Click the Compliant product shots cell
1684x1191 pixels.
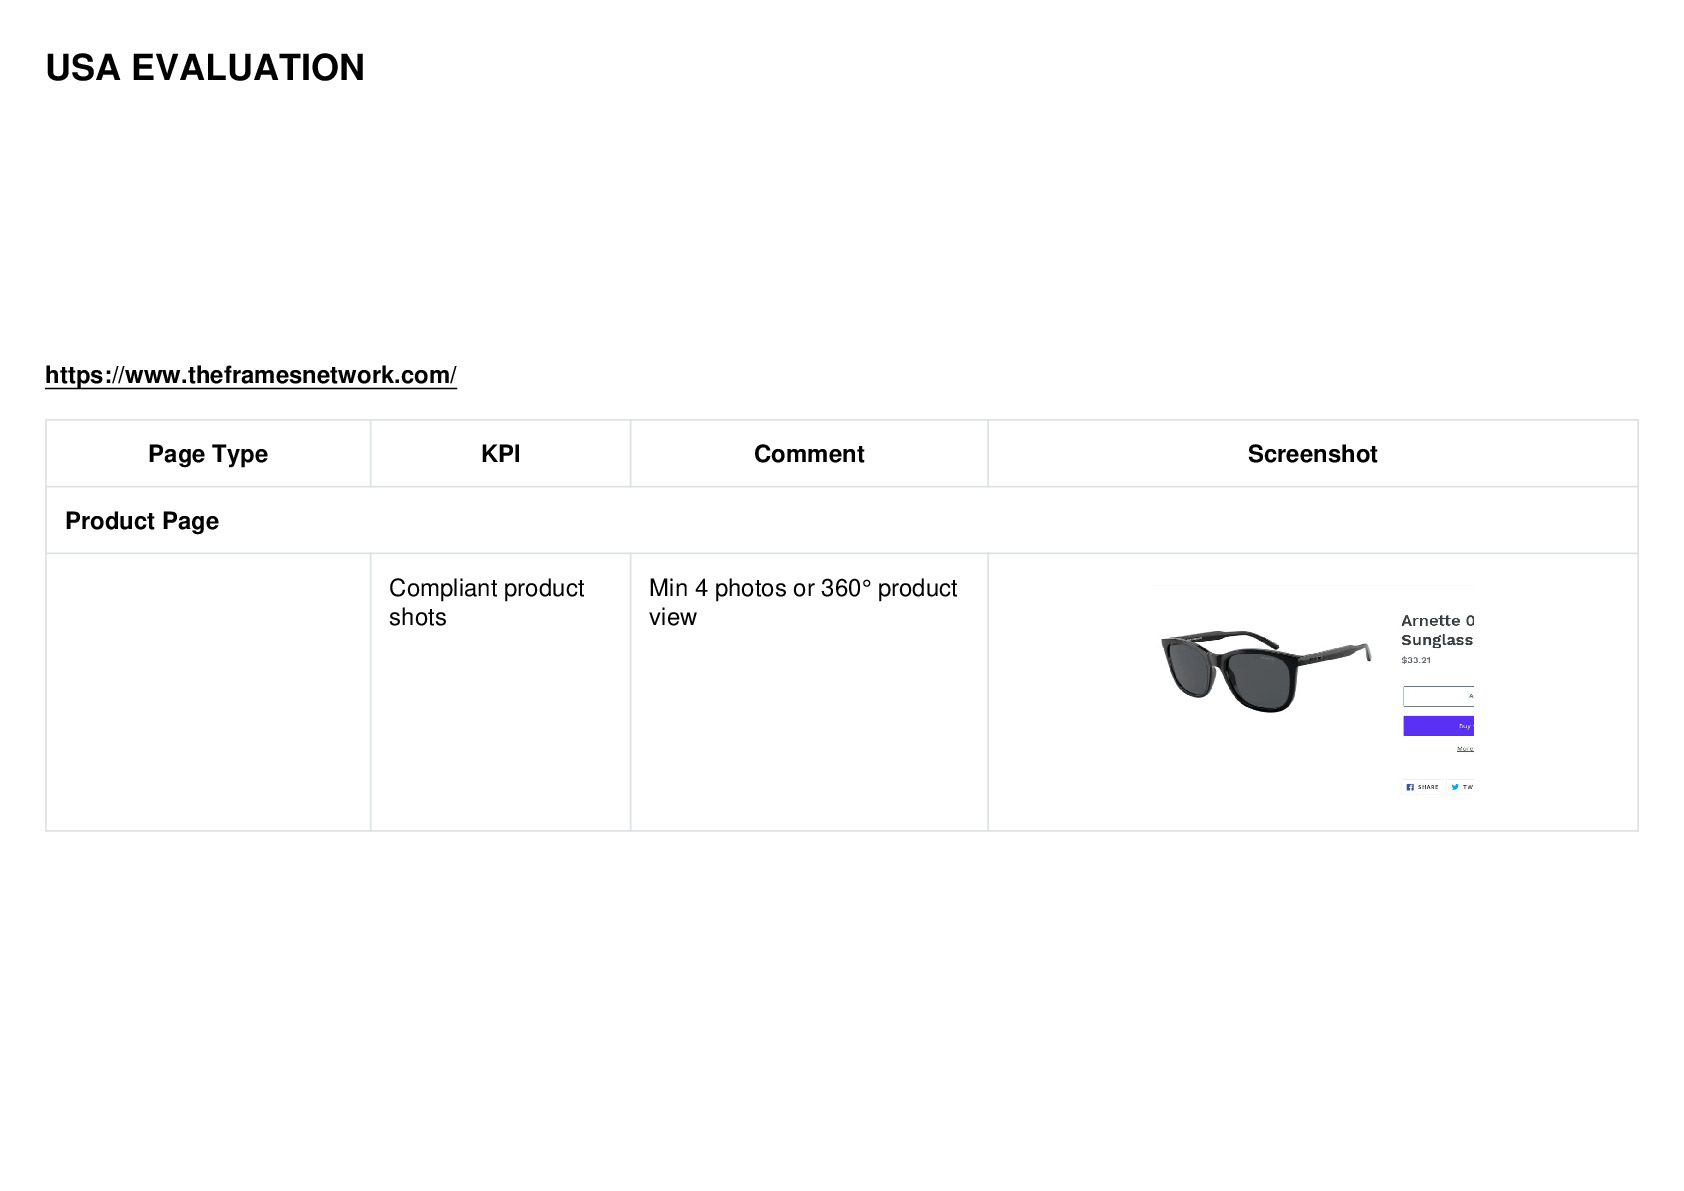click(x=500, y=692)
